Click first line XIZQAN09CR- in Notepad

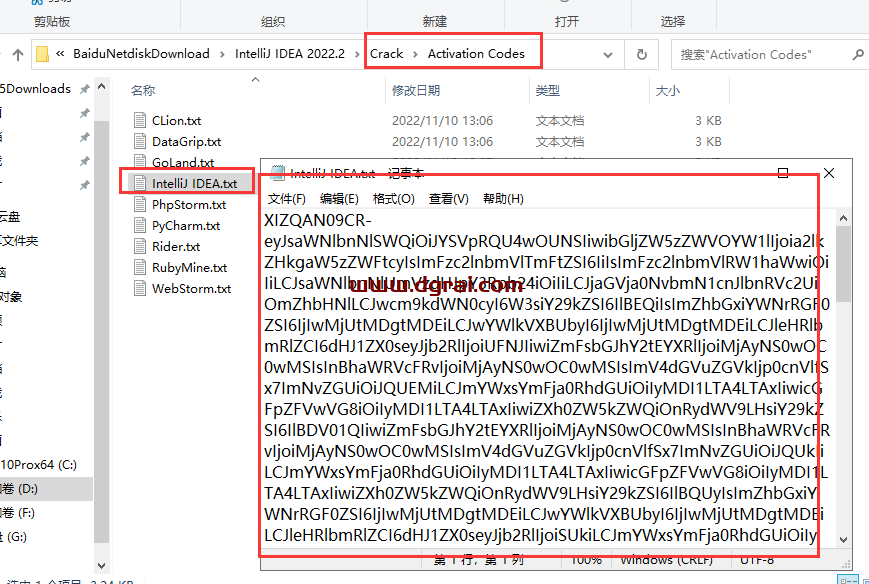tap(318, 220)
